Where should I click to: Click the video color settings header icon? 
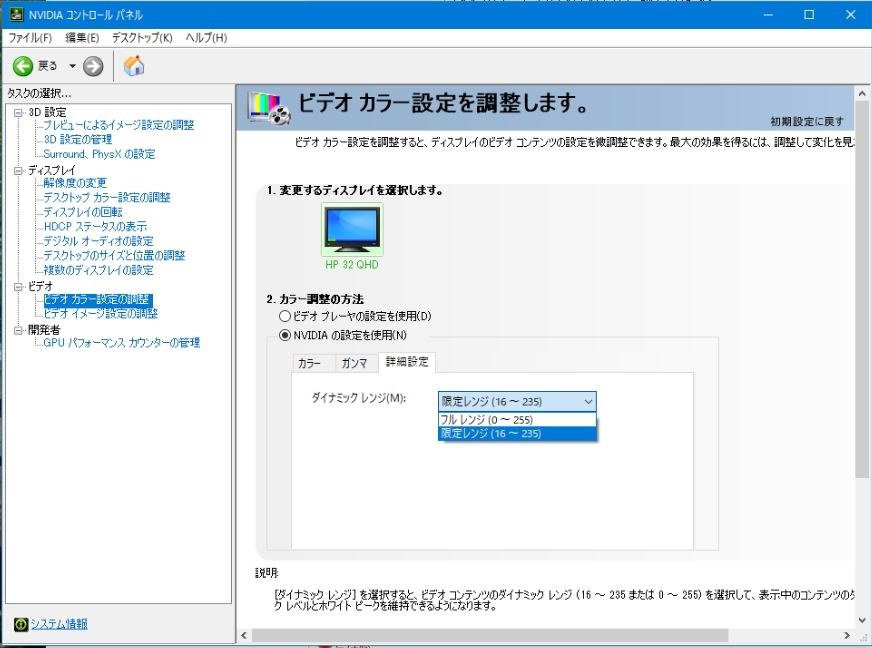pos(269,107)
